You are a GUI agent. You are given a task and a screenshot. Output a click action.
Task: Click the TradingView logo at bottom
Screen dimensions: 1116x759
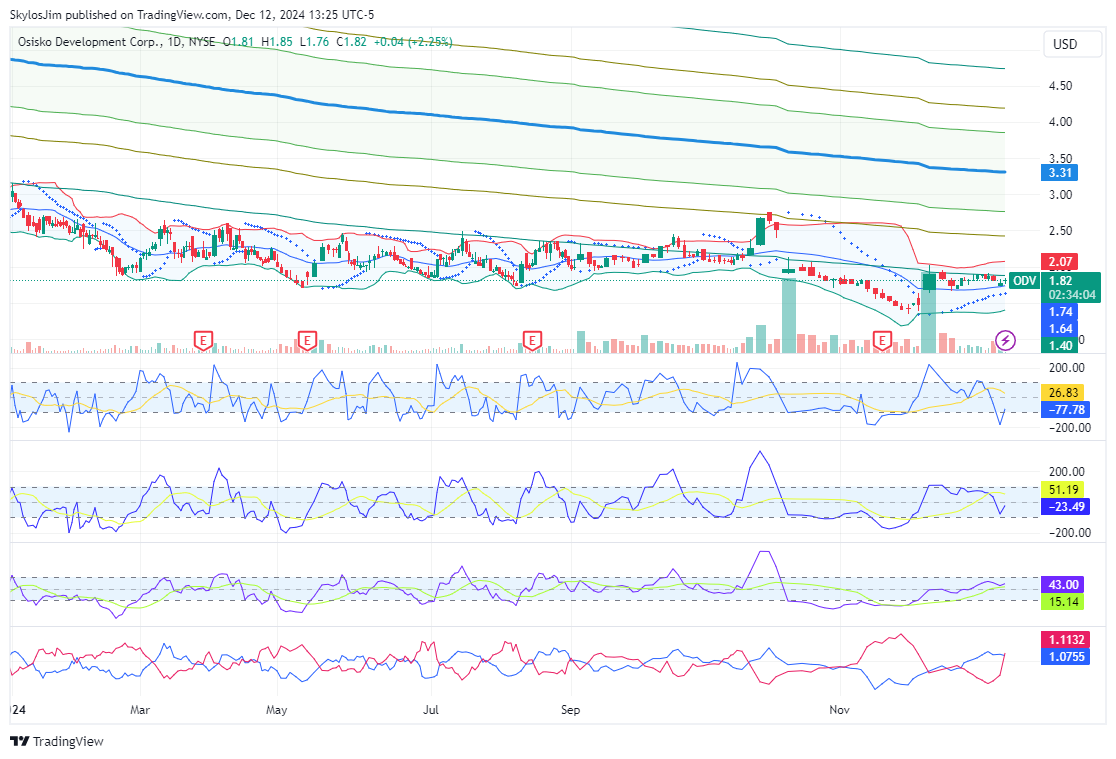click(58, 741)
